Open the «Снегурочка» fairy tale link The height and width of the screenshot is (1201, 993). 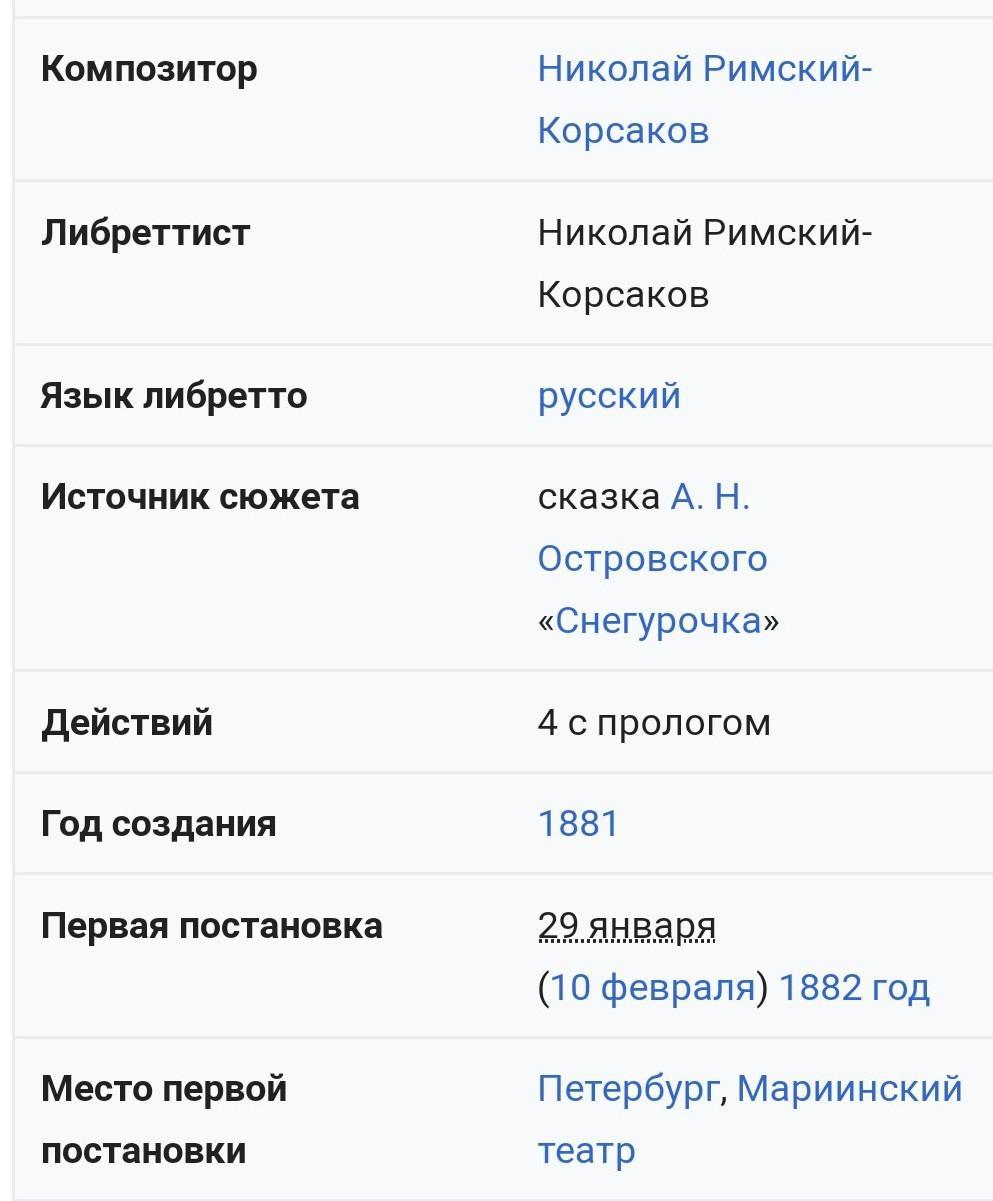point(659,620)
